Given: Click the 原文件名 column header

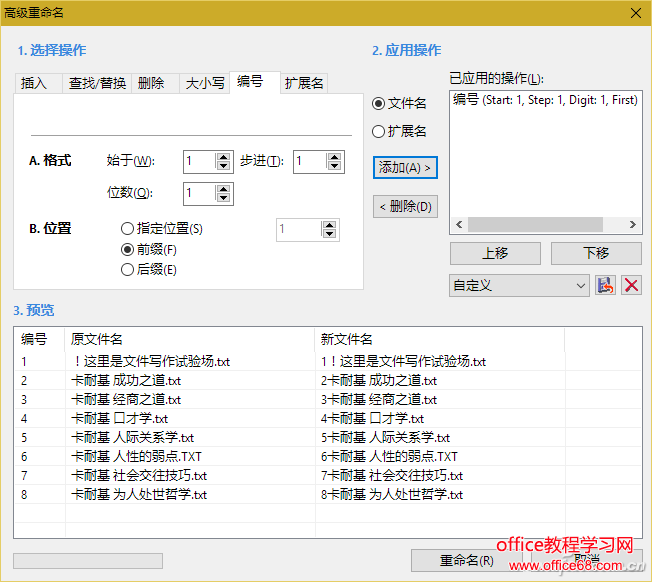Looking at the screenshot, I should coord(190,339).
